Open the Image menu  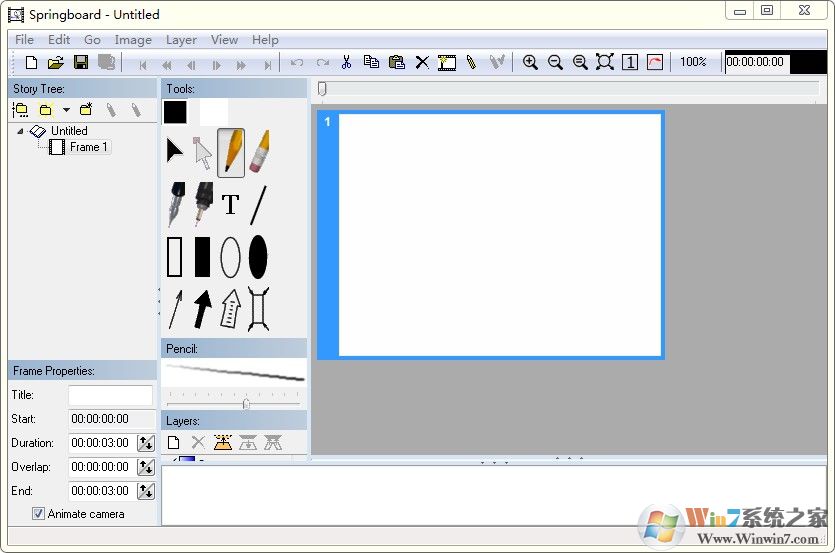click(x=133, y=40)
